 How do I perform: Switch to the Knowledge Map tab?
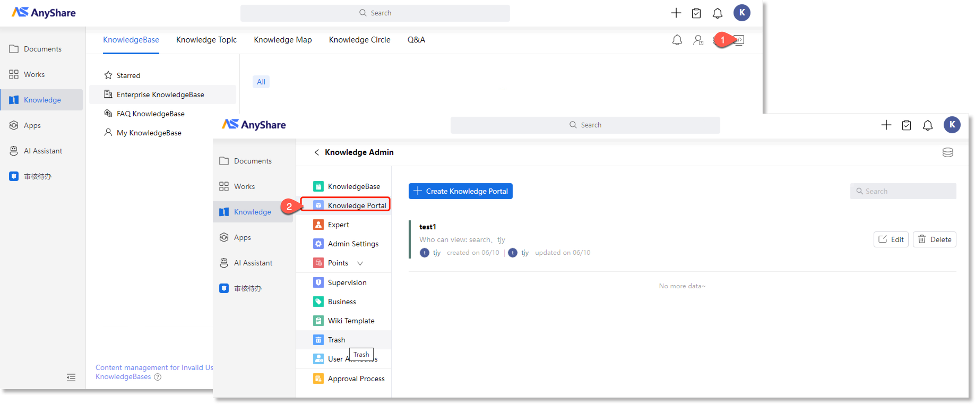[x=281, y=40]
